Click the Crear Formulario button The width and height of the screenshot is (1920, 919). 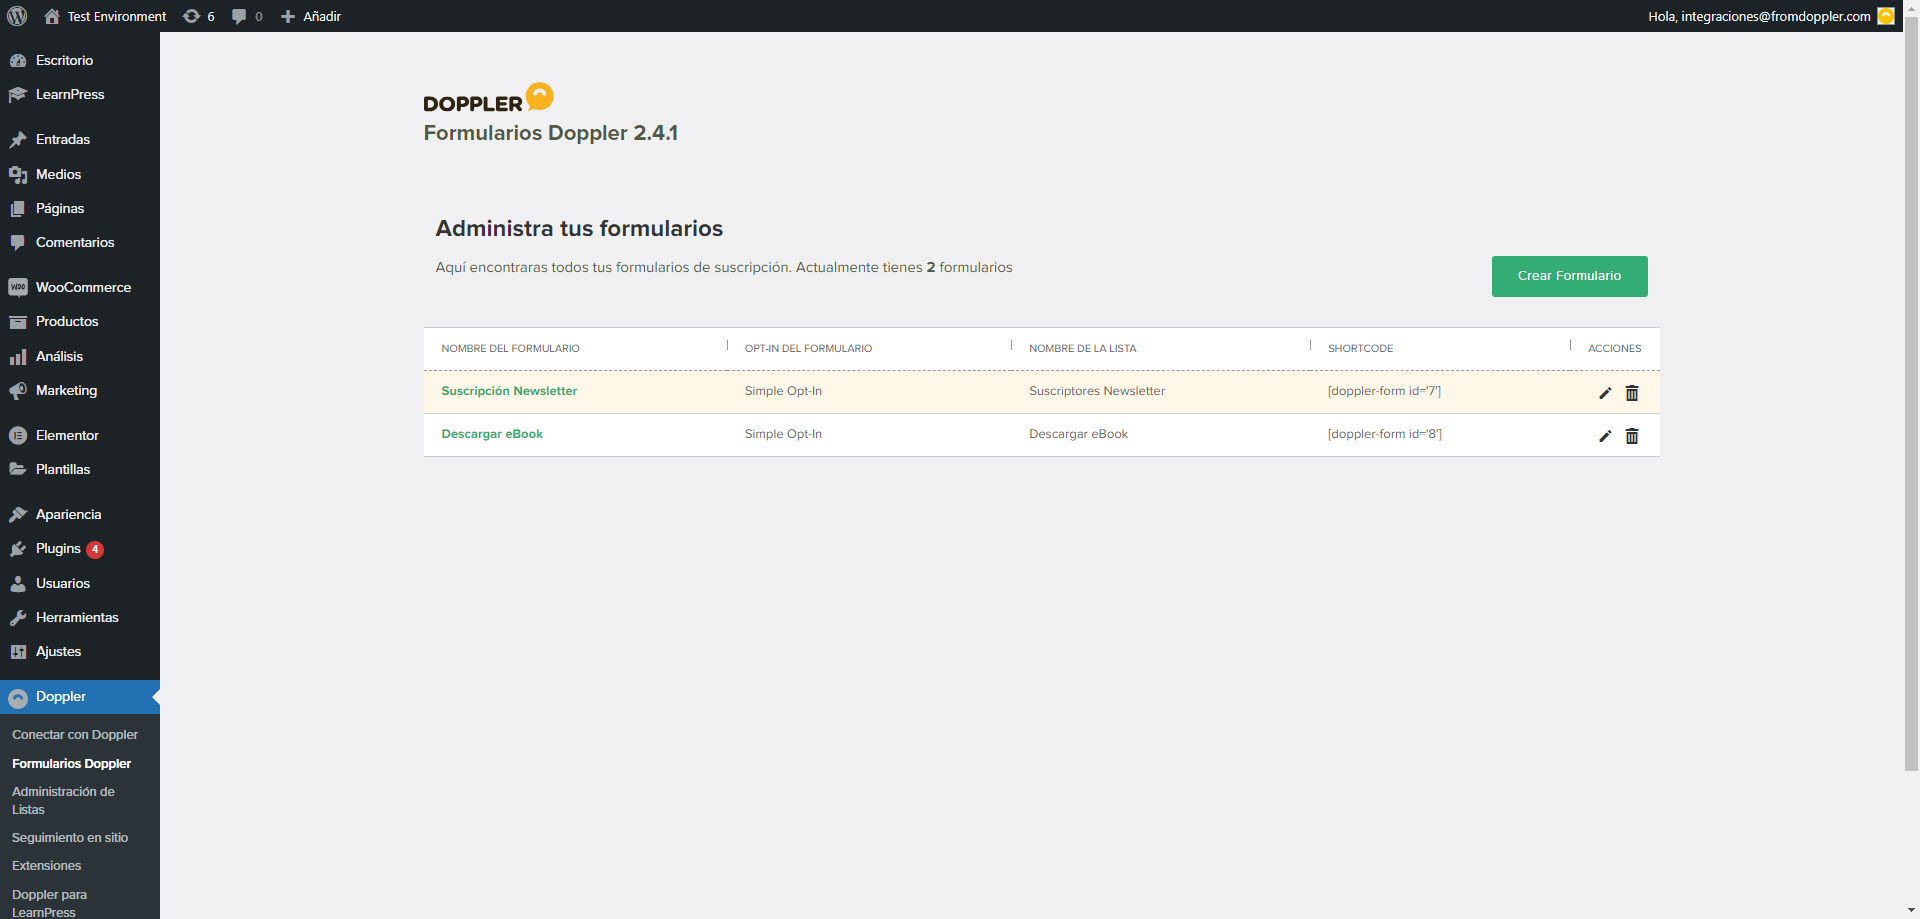pos(1569,276)
